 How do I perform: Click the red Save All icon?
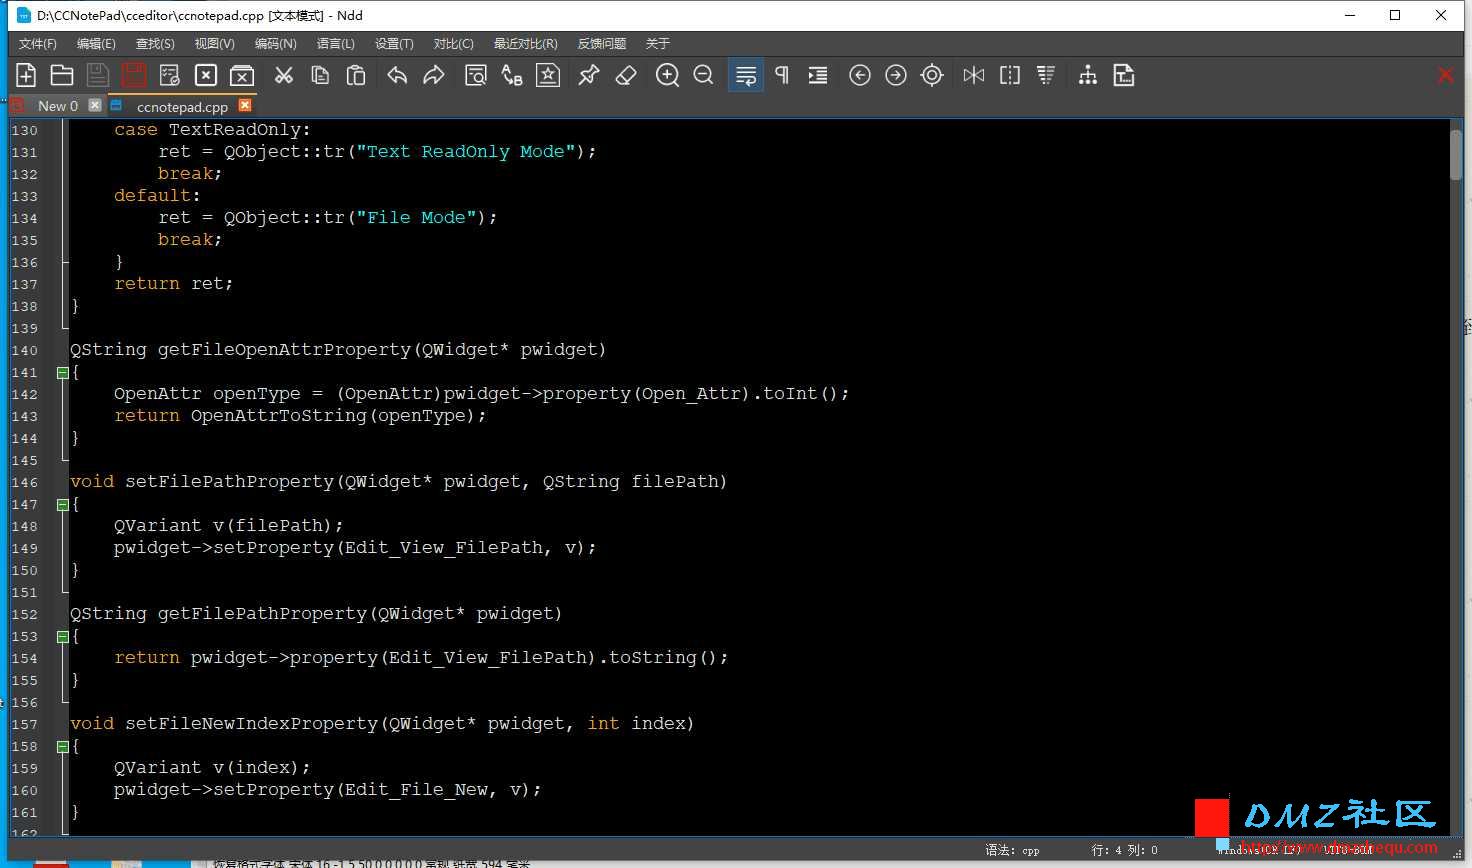(134, 75)
